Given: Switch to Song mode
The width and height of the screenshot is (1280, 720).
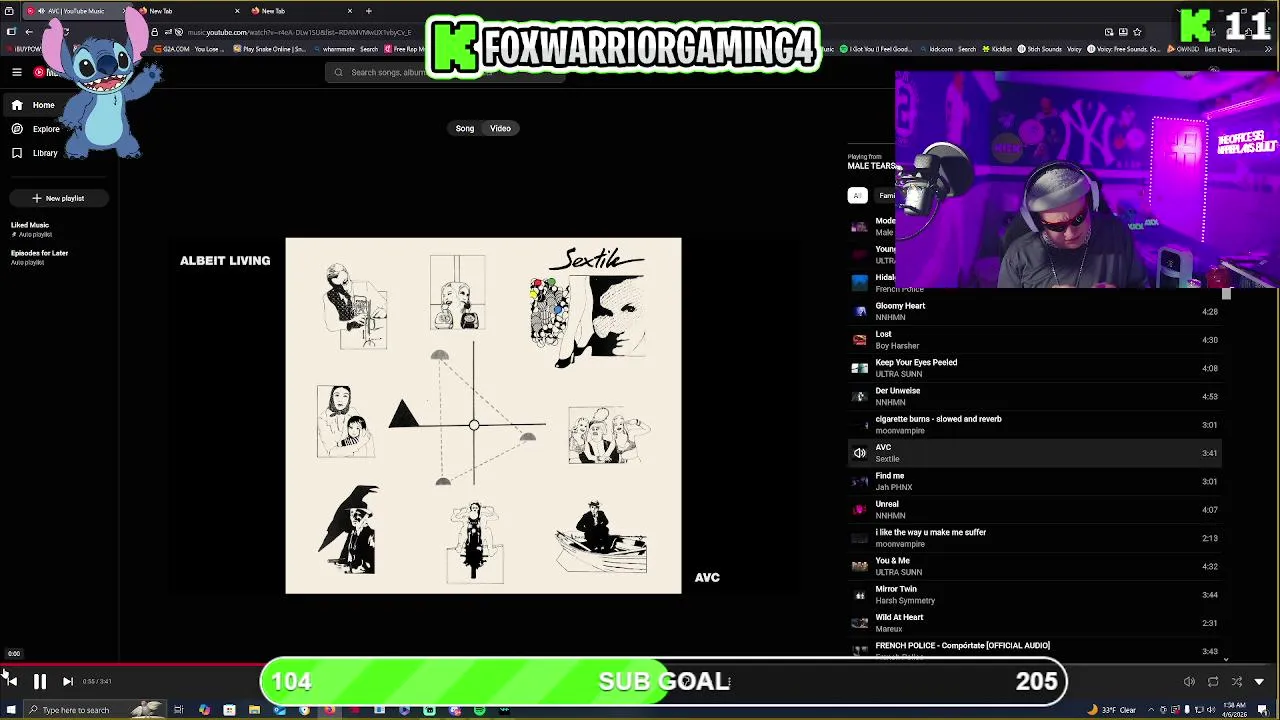Looking at the screenshot, I should [x=465, y=128].
